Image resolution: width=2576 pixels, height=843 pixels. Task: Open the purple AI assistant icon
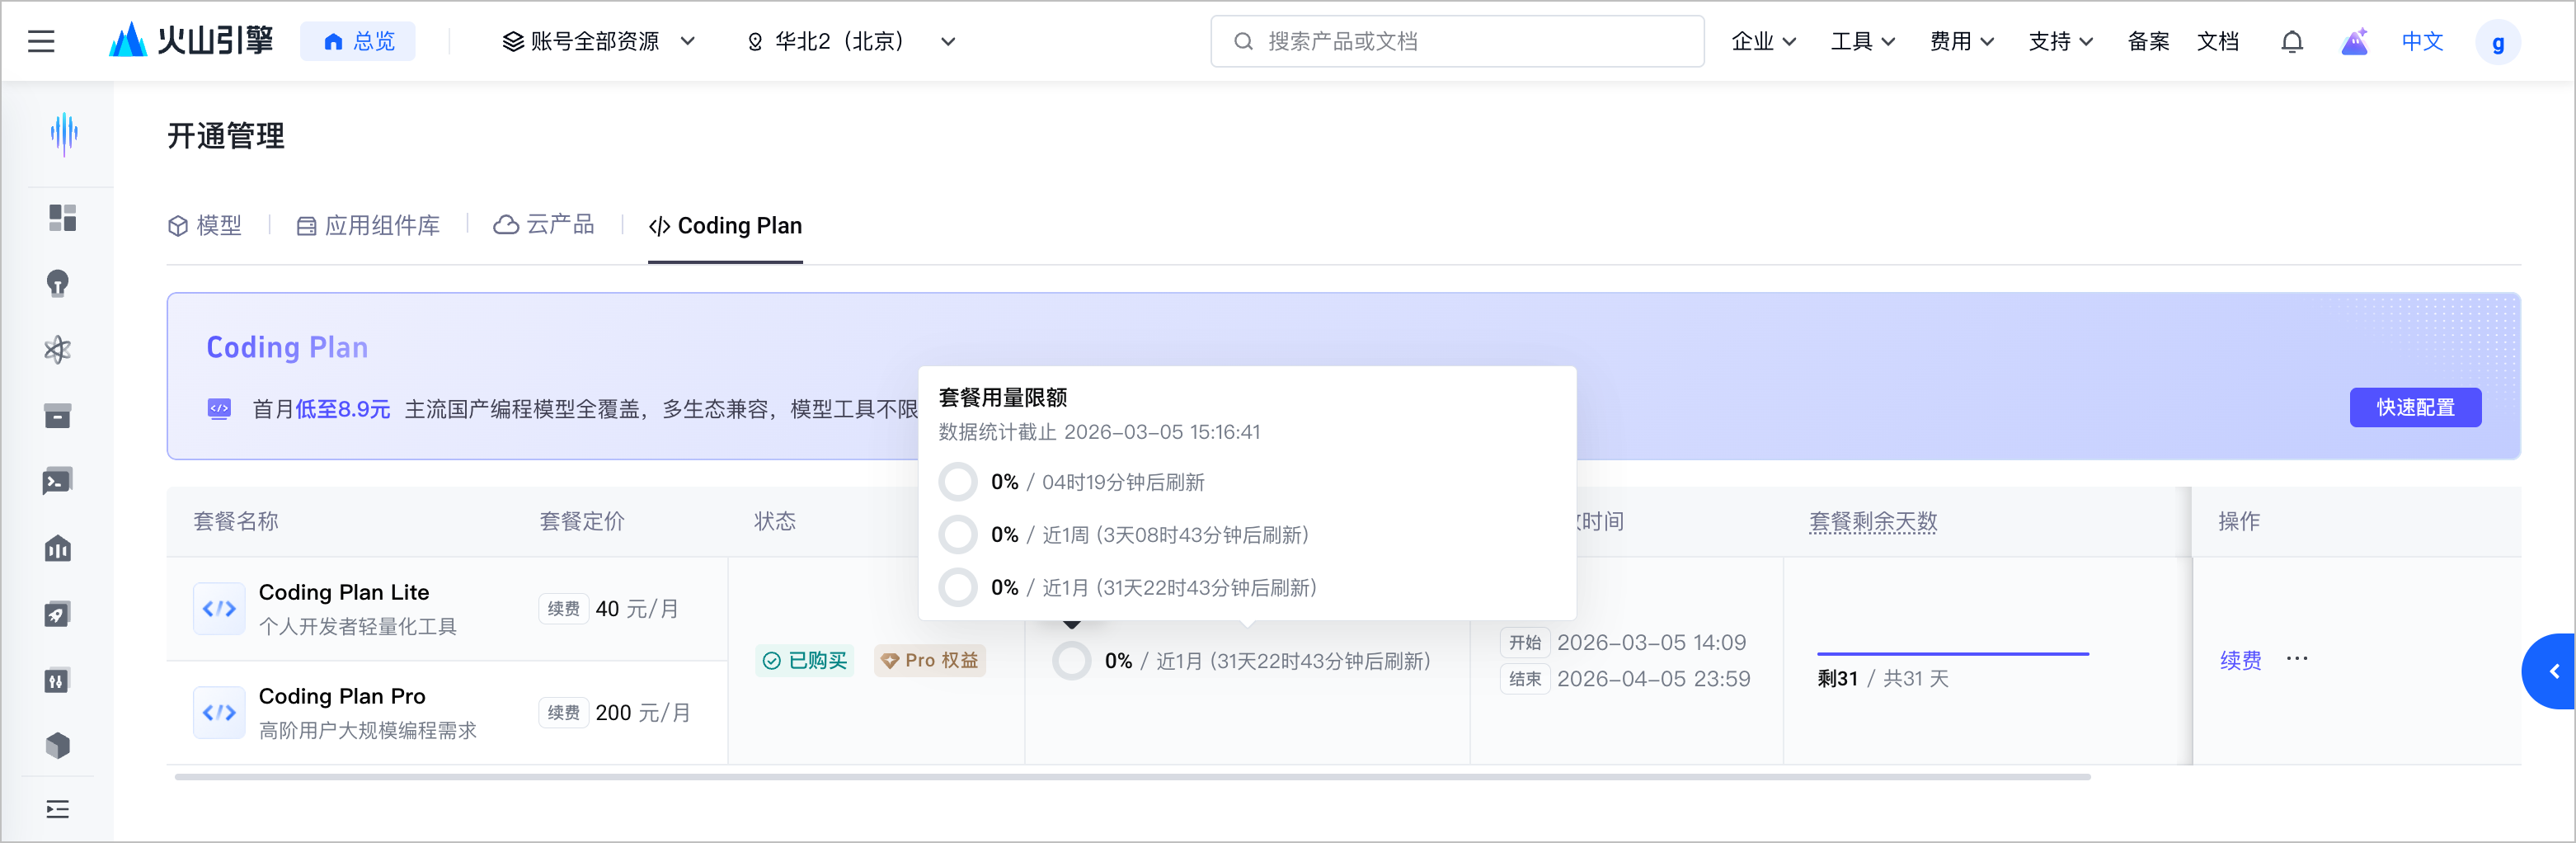coord(2355,41)
